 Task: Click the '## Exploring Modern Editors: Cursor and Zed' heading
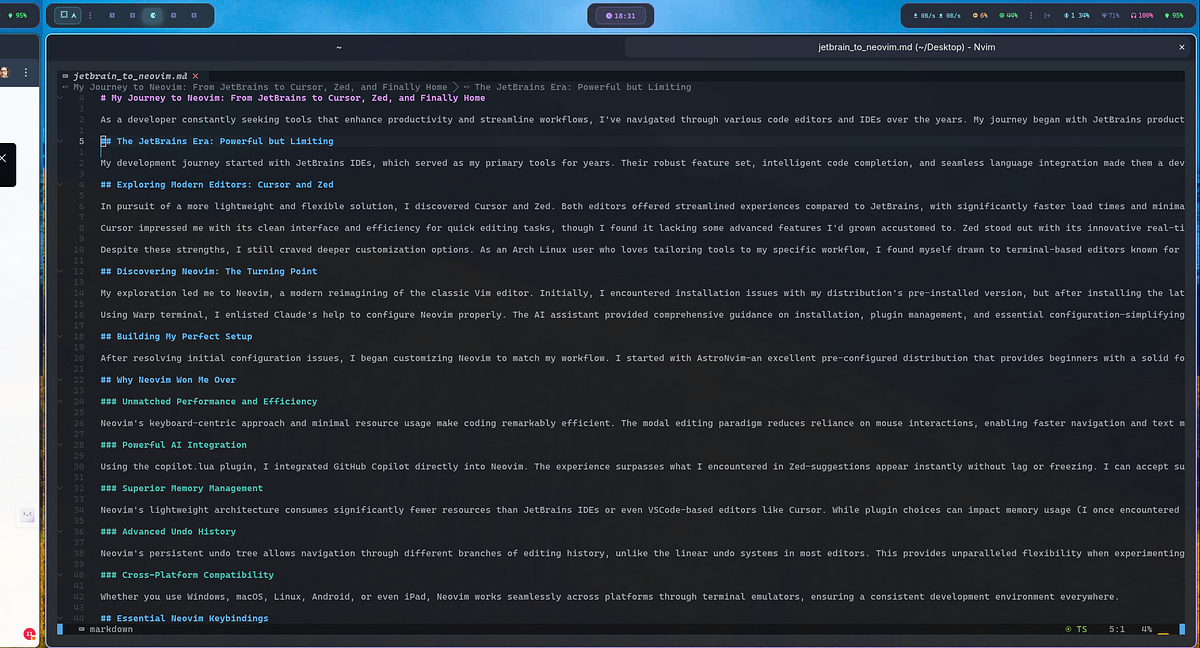click(x=217, y=185)
